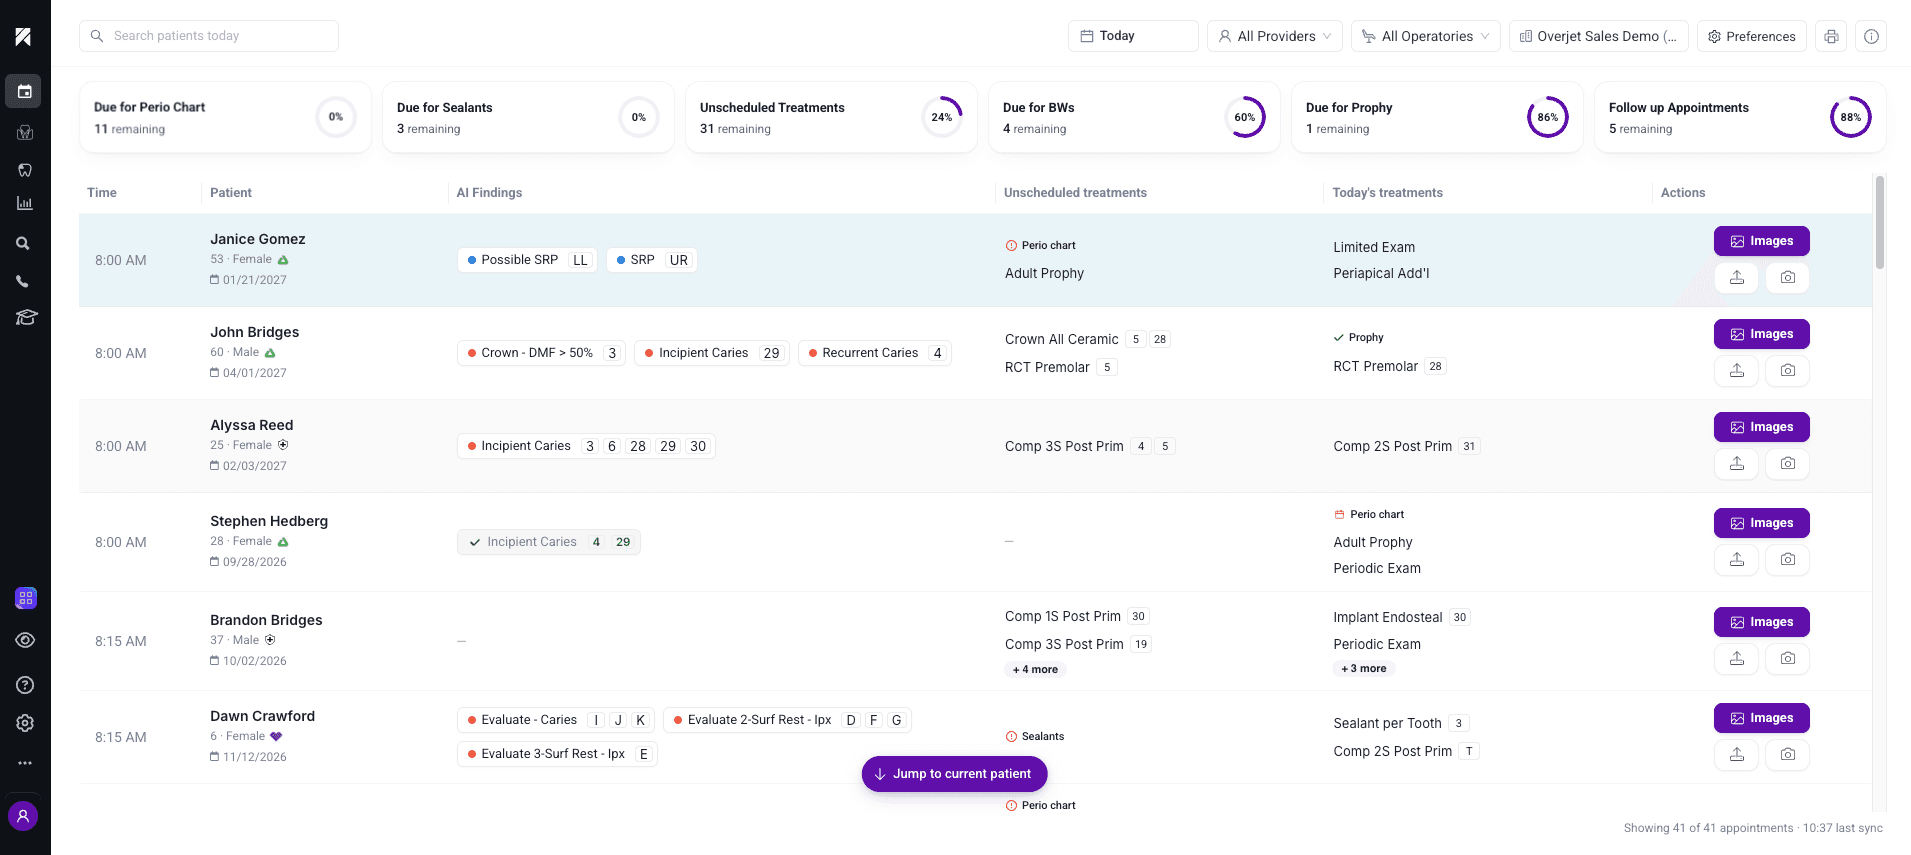Click the printer icon in top bar

1831,36
